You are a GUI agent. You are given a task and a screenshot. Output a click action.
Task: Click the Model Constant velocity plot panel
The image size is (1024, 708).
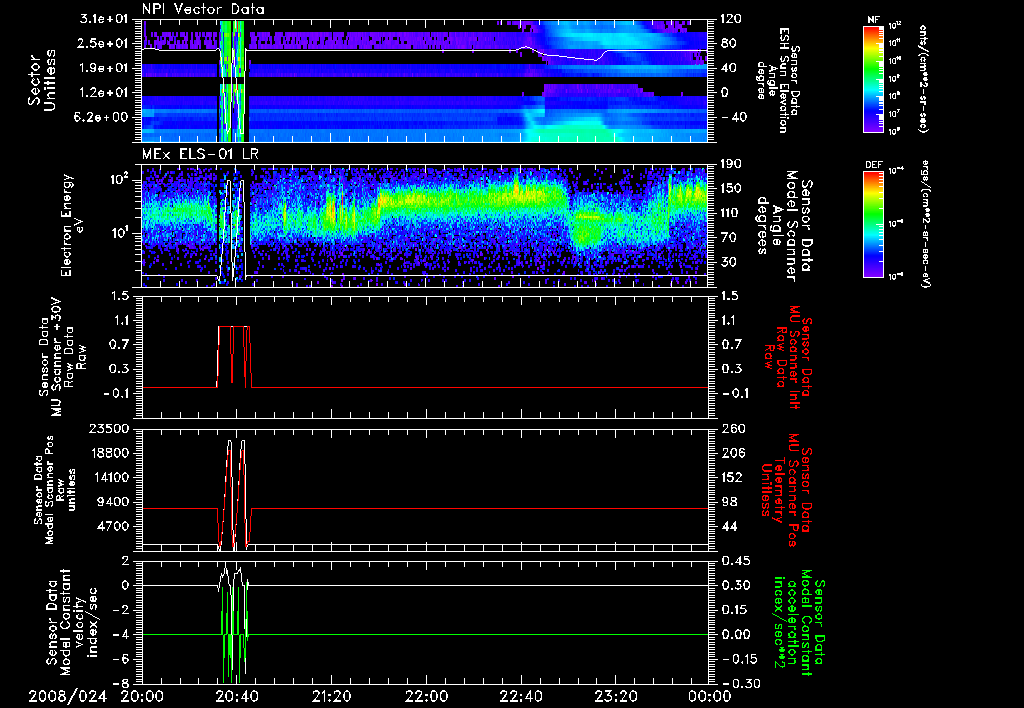[424, 622]
